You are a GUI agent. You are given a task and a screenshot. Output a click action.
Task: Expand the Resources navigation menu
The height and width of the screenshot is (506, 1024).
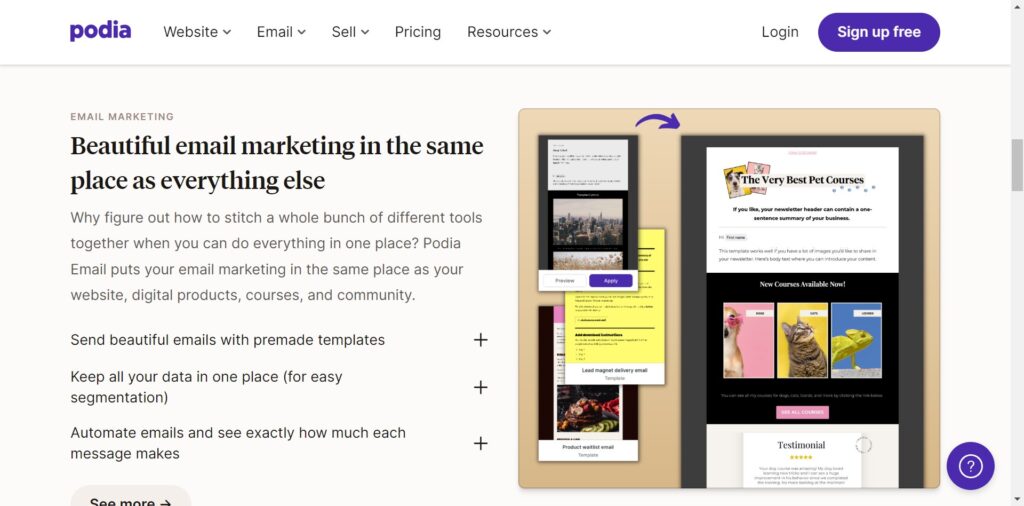coord(509,32)
